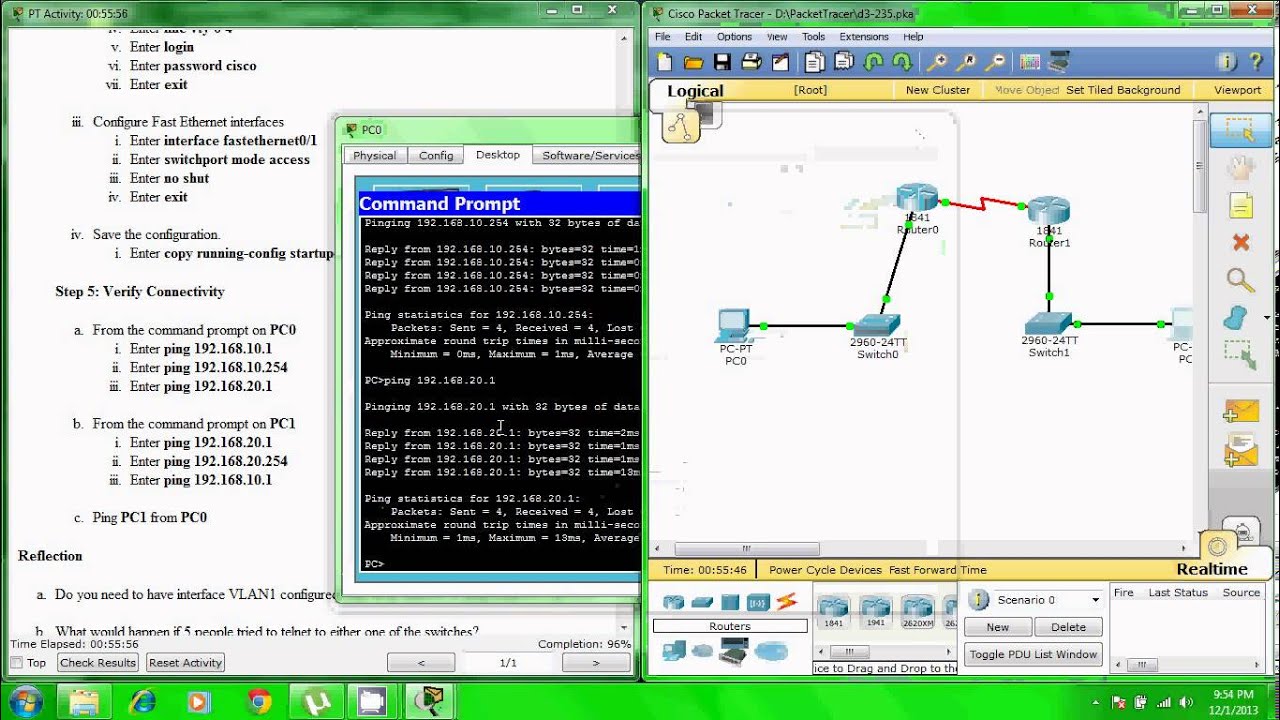
Task: Click the Print icon in the toolbar
Action: [752, 62]
